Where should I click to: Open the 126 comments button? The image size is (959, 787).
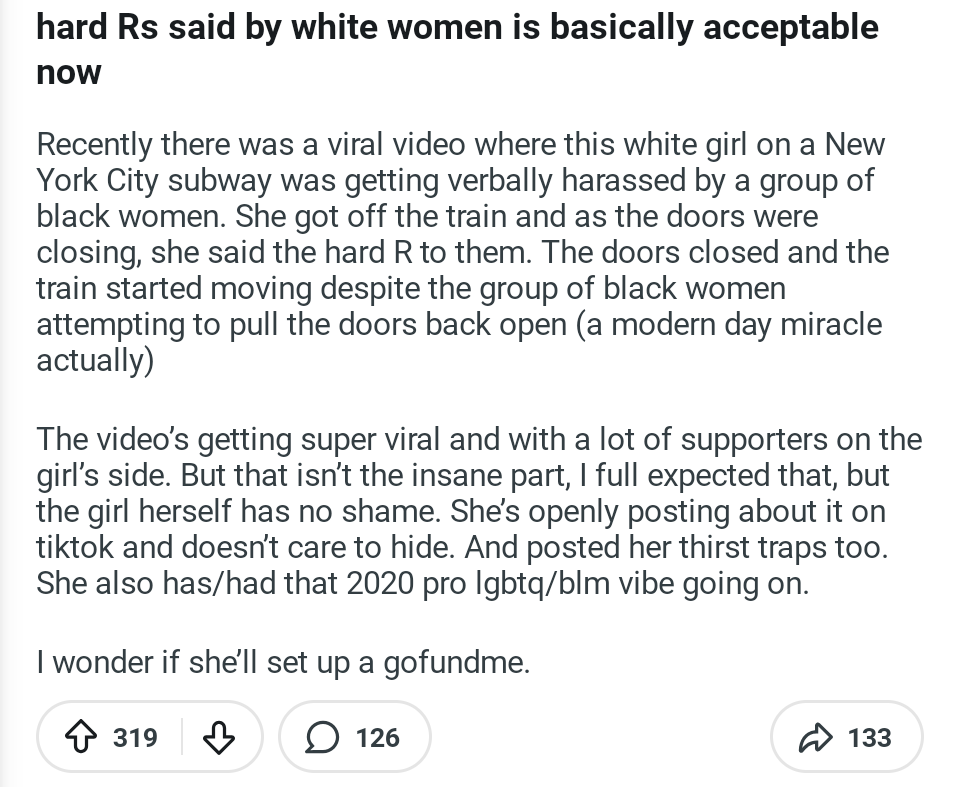pyautogui.click(x=354, y=738)
